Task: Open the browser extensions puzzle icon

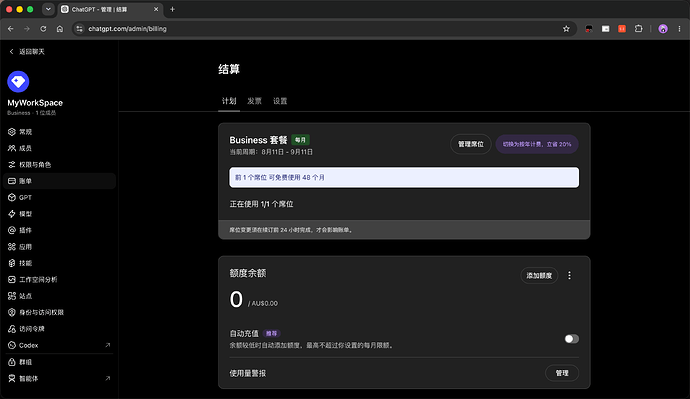Action: coord(639,29)
